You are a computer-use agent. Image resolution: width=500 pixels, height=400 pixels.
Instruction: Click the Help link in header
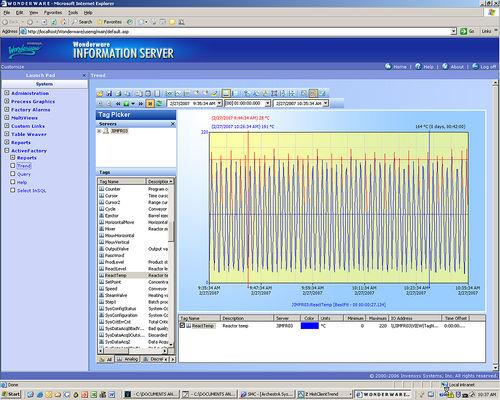(x=428, y=67)
